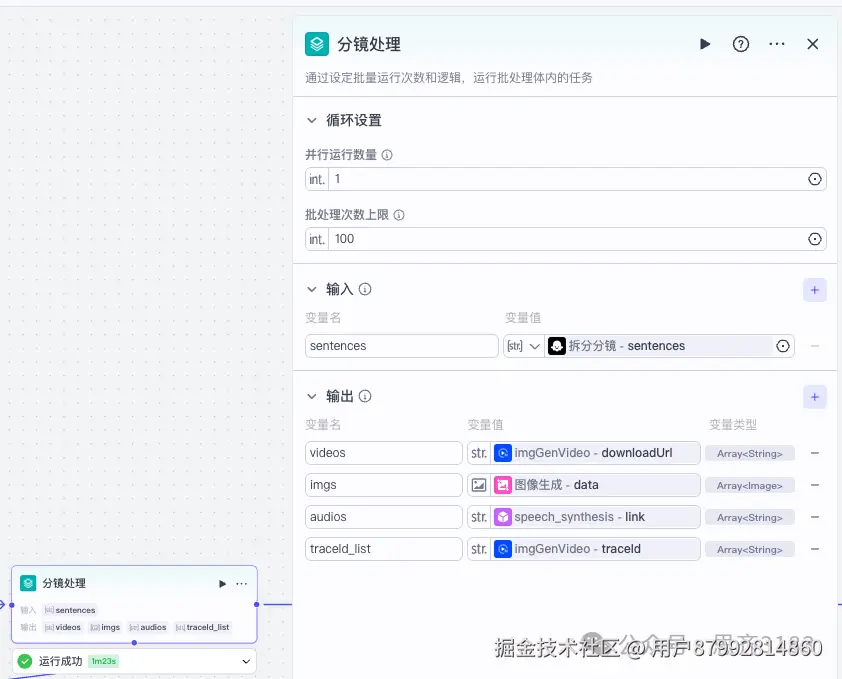Viewport: 842px width, 679px height.
Task: Collapse the 输出 section
Action: [x=311, y=396]
